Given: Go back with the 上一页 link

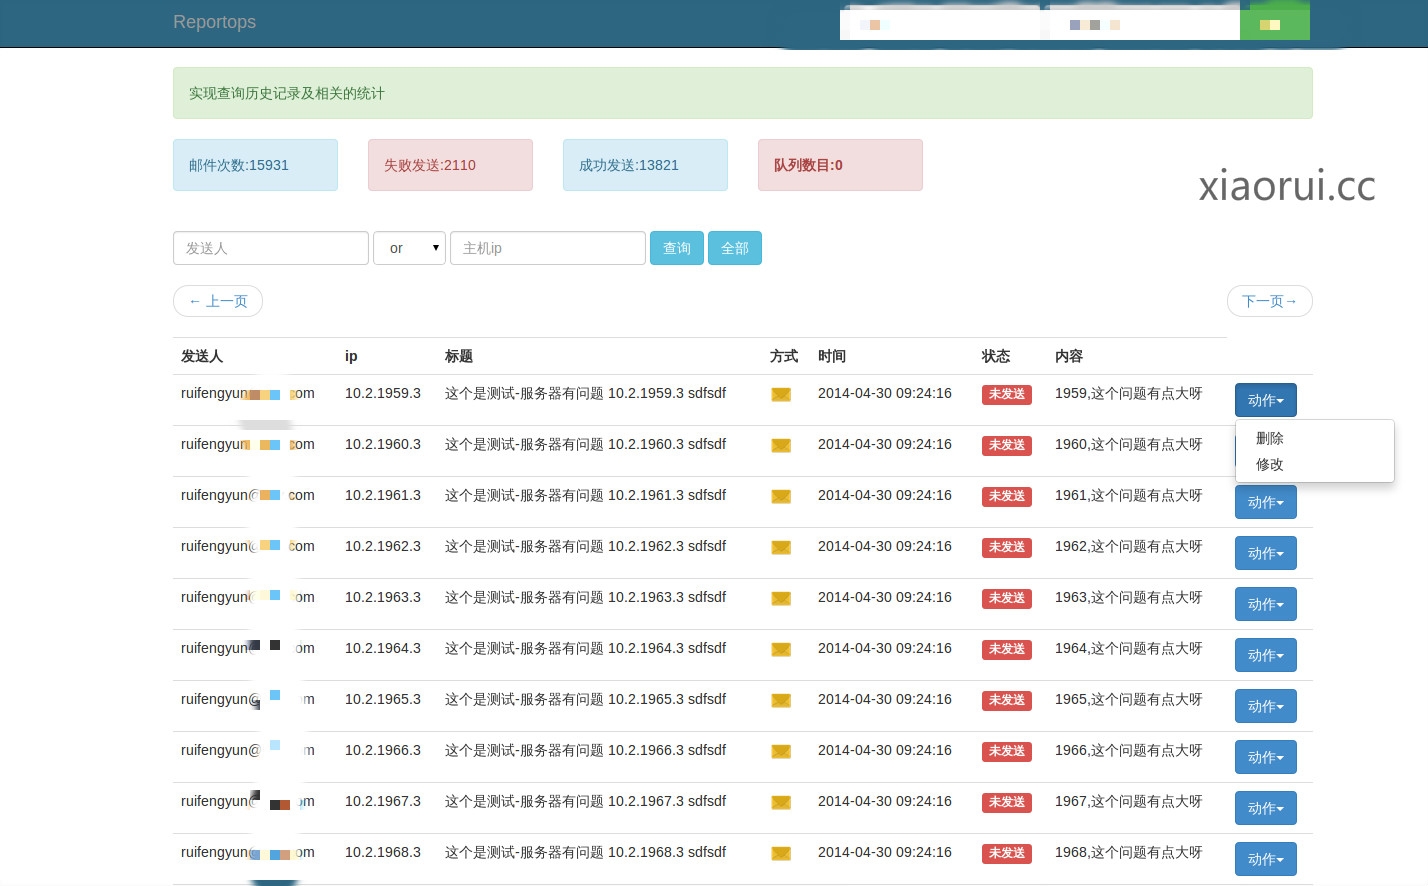Looking at the screenshot, I should point(218,301).
